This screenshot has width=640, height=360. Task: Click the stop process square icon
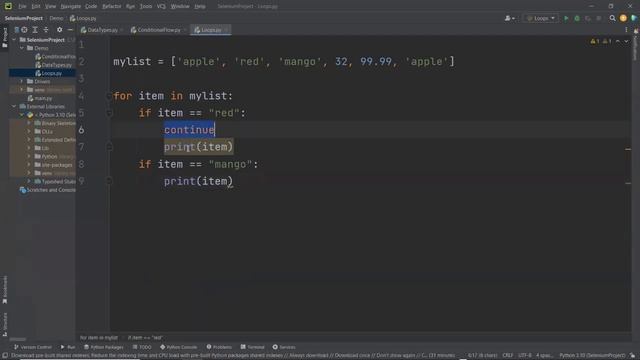pos(599,18)
